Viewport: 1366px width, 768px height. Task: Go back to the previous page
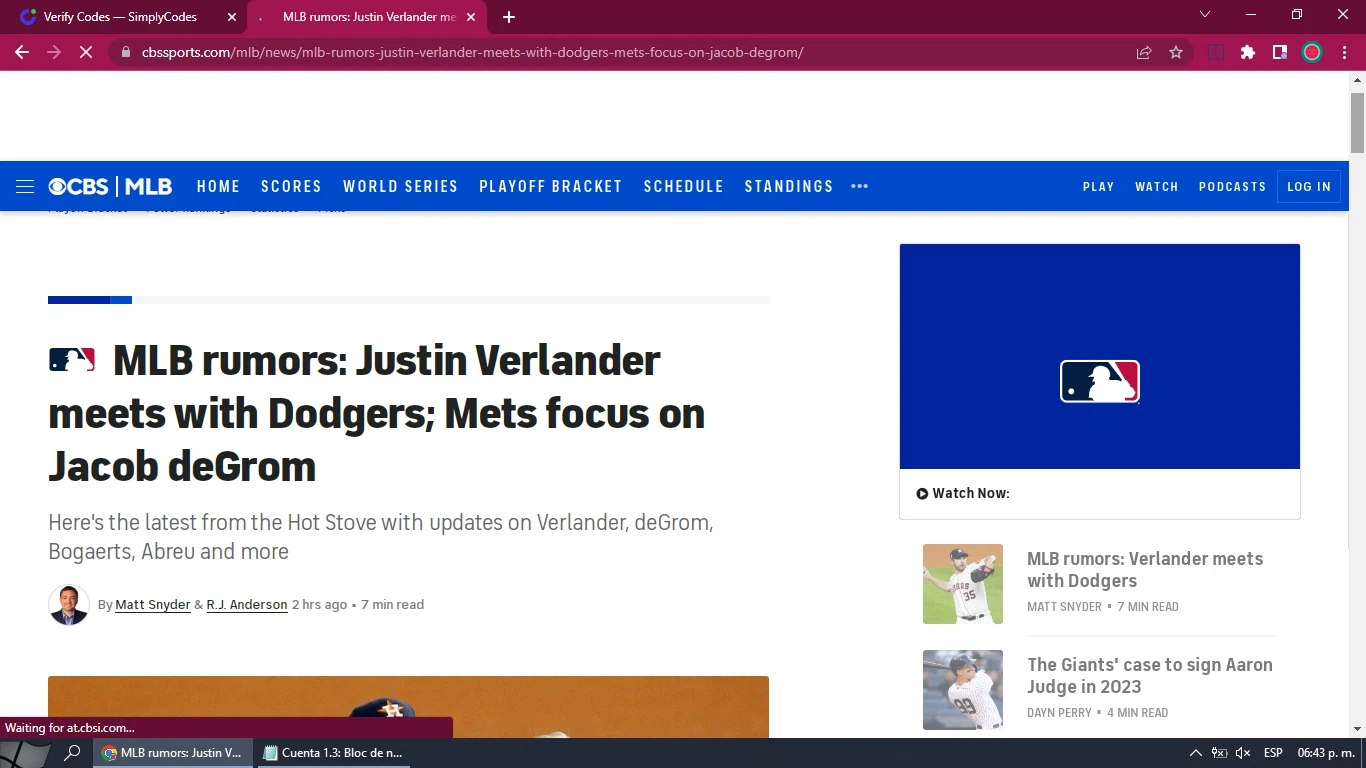pyautogui.click(x=22, y=52)
